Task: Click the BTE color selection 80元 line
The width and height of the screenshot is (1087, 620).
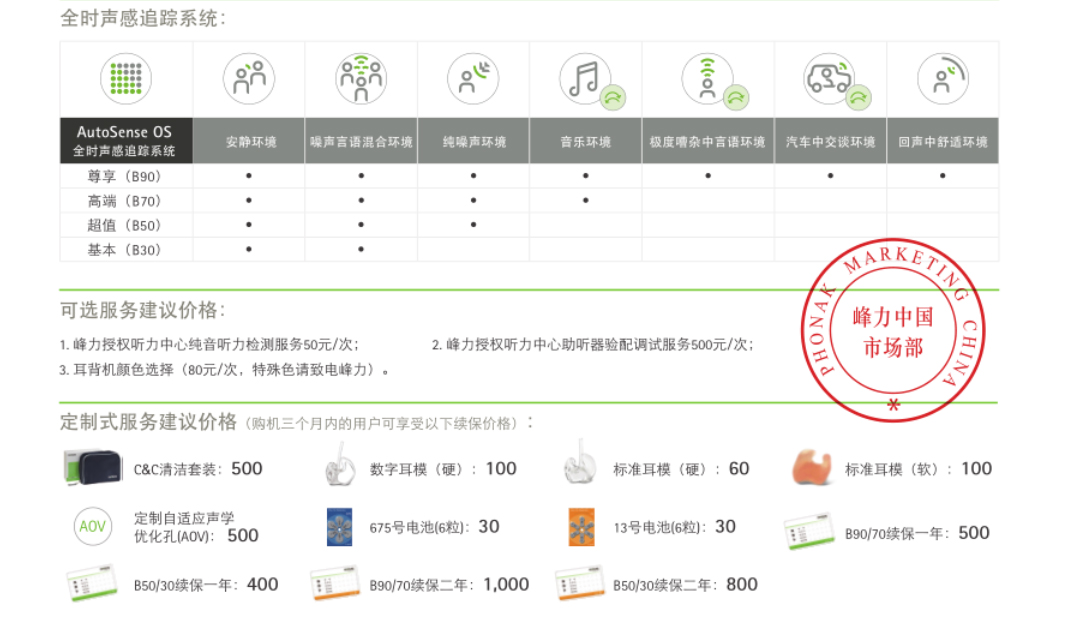Action: 225,370
